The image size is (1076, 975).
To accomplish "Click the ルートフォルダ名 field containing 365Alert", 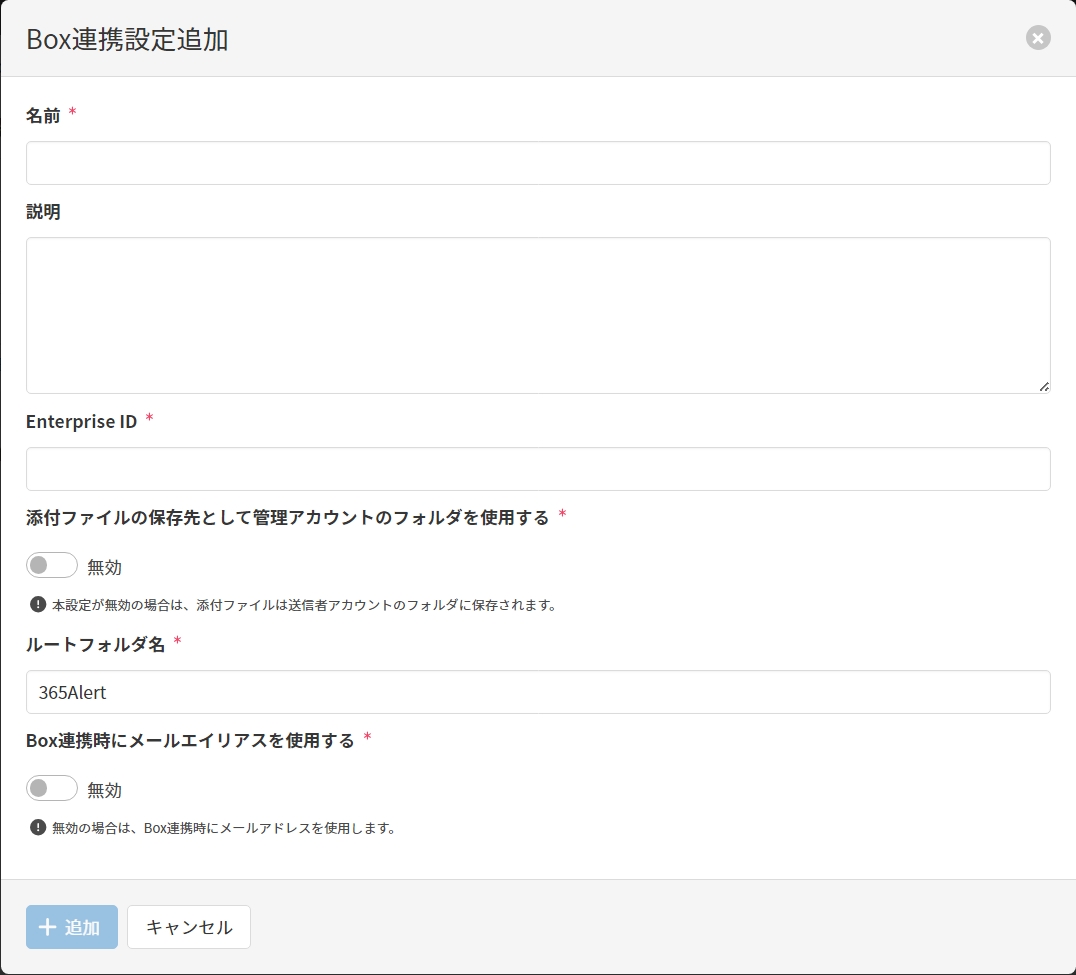I will pyautogui.click(x=538, y=692).
